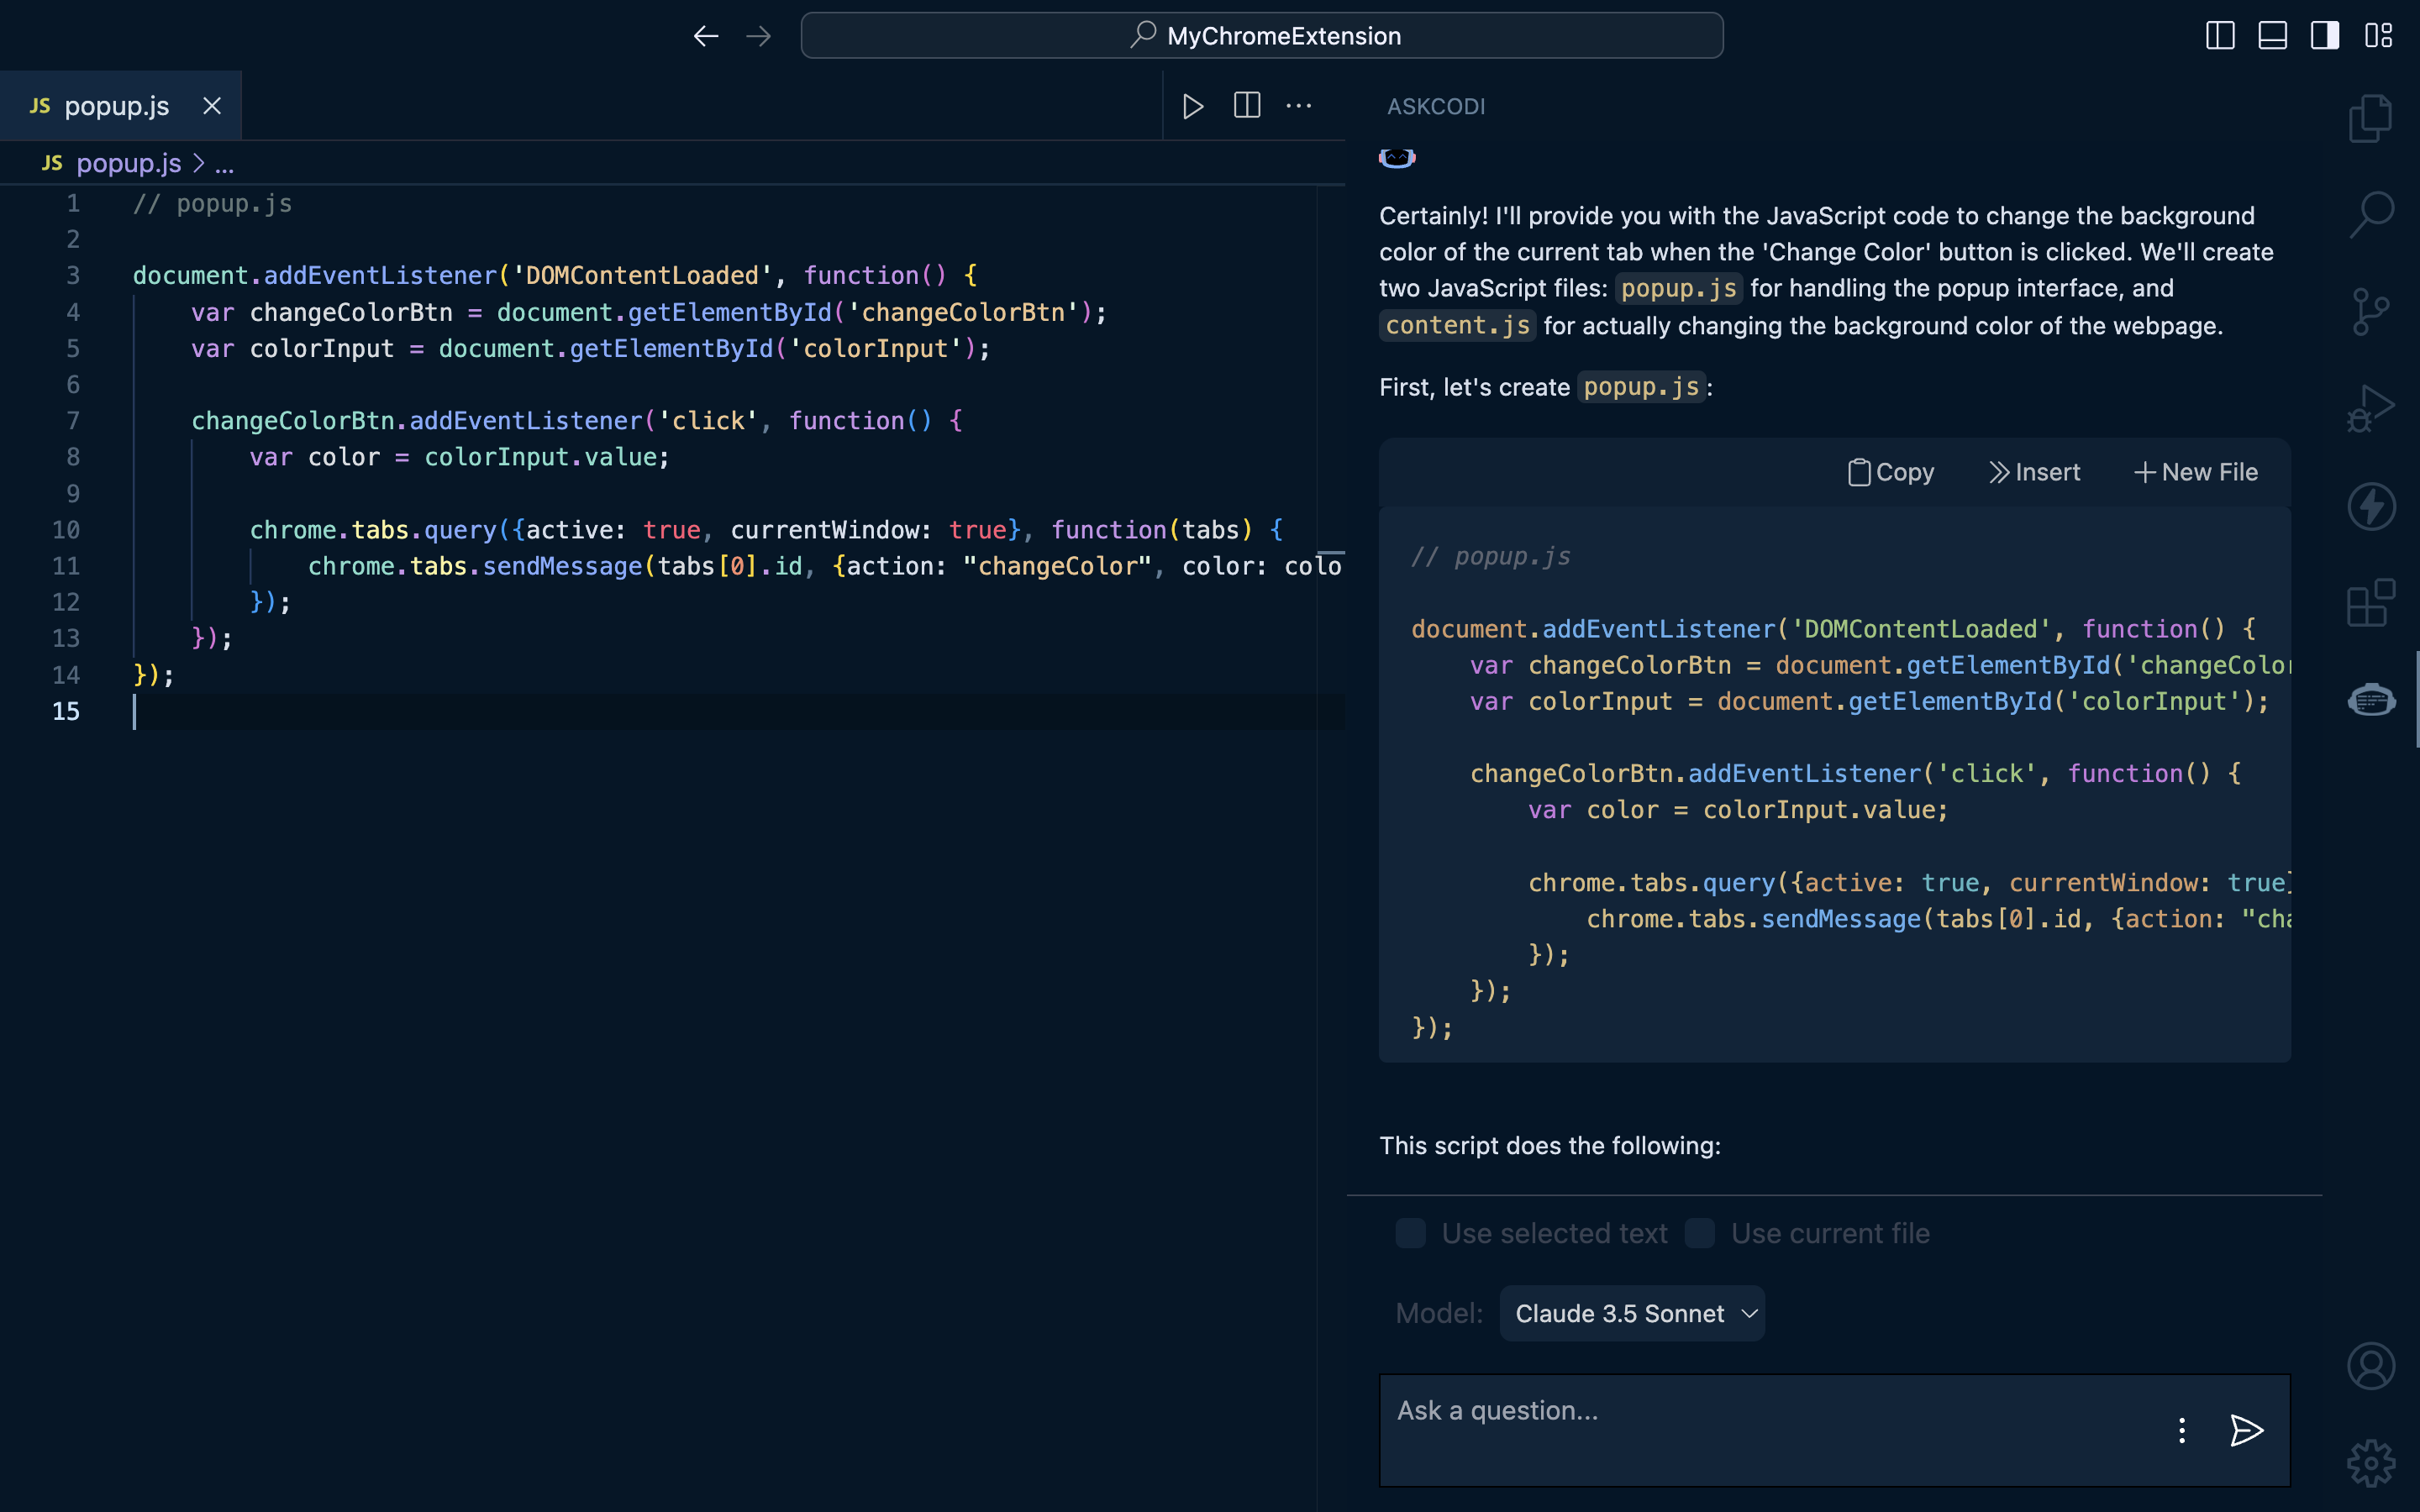Click line number 10 in the gutter
Image resolution: width=2420 pixels, height=1512 pixels.
[66, 530]
